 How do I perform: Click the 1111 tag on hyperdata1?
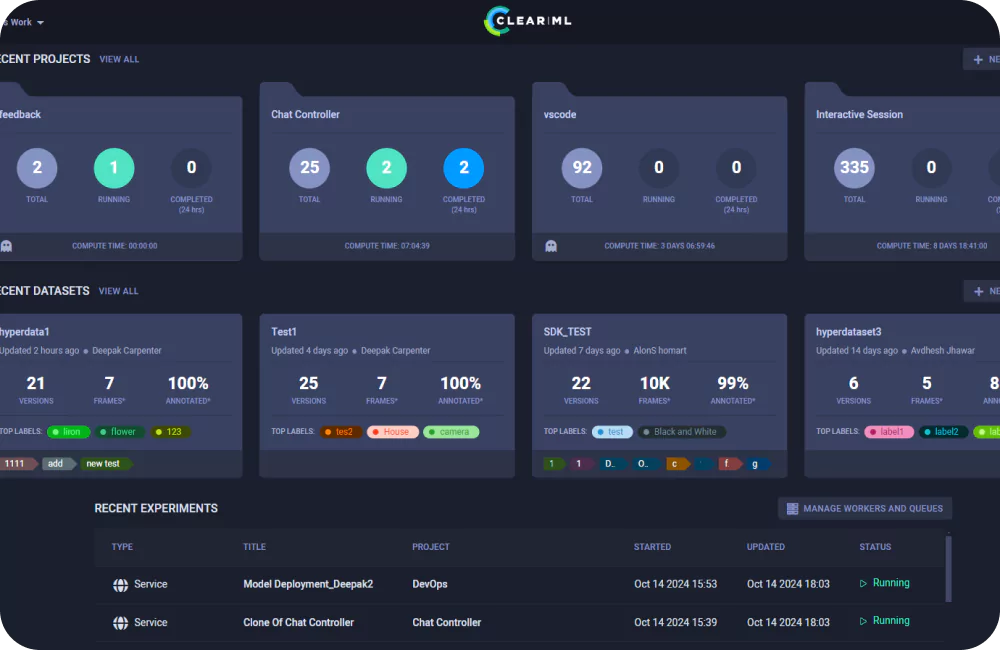click(x=17, y=464)
